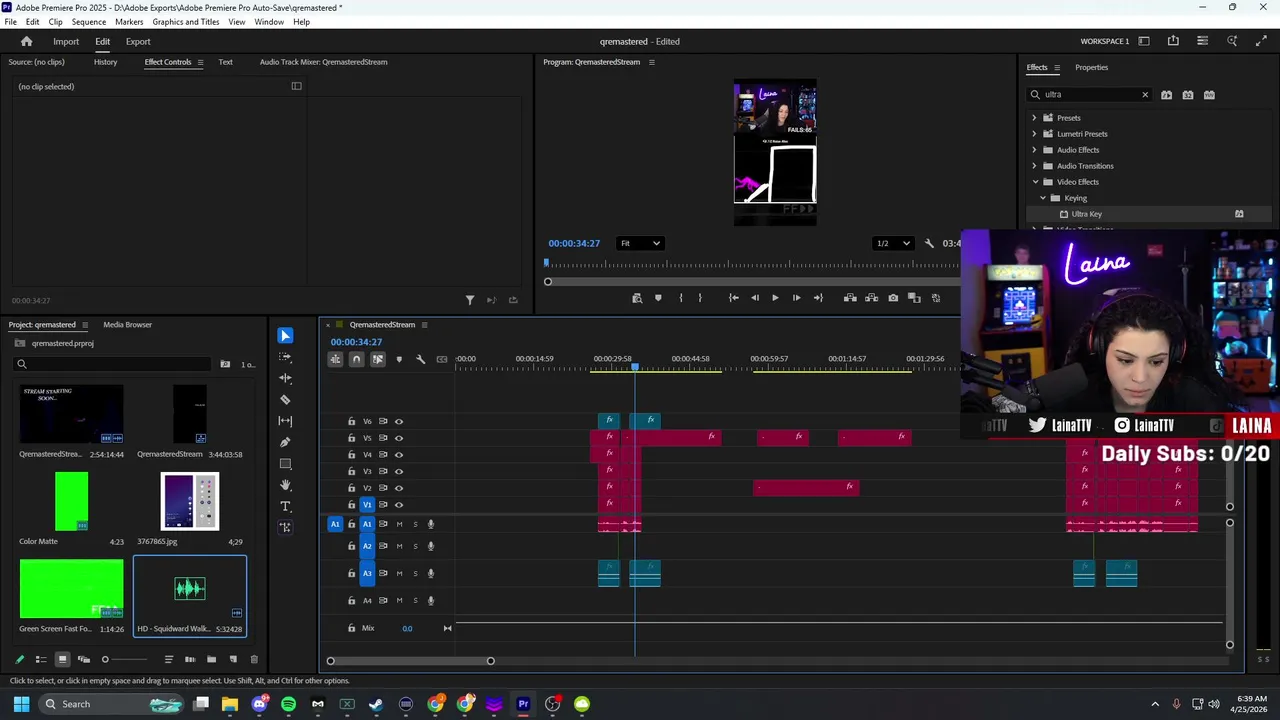Click Home icon in top bar
The height and width of the screenshot is (720, 1280).
(27, 41)
